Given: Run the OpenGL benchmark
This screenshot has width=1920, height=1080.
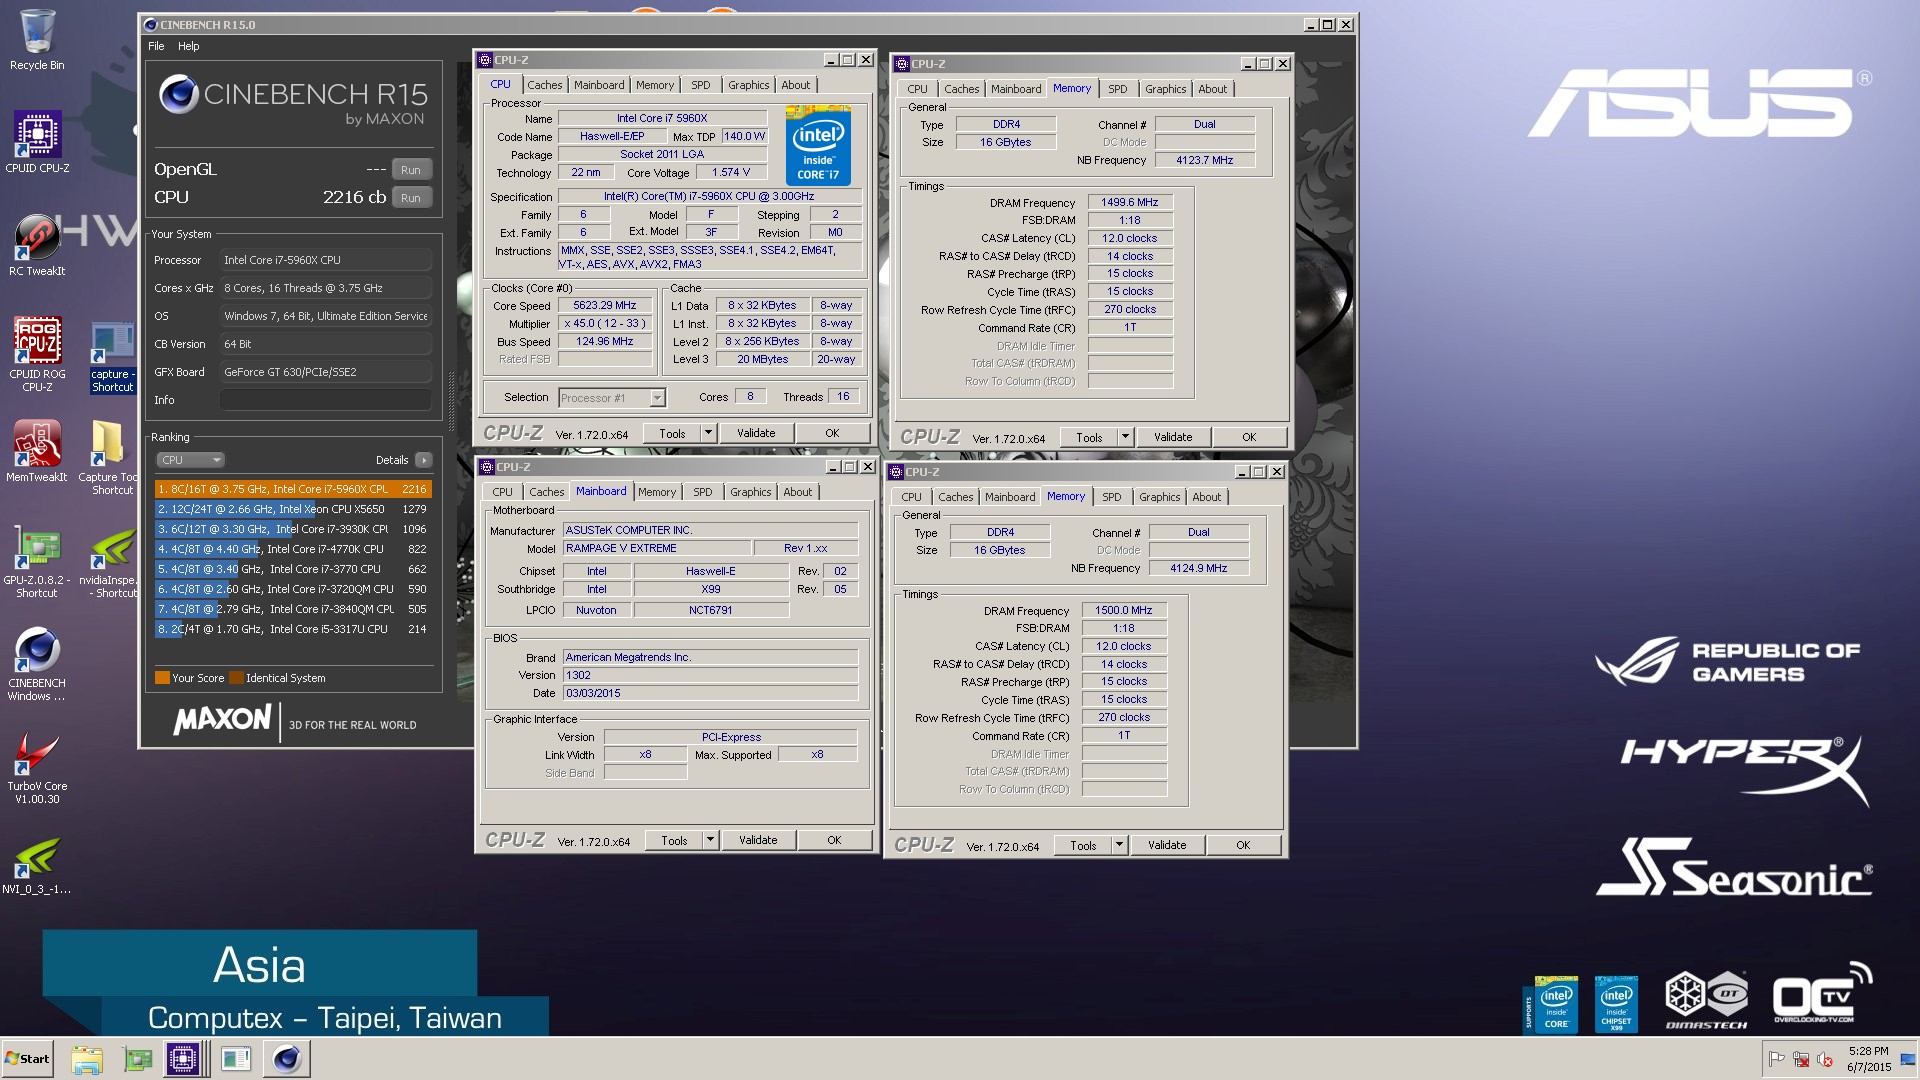Looking at the screenshot, I should [411, 170].
